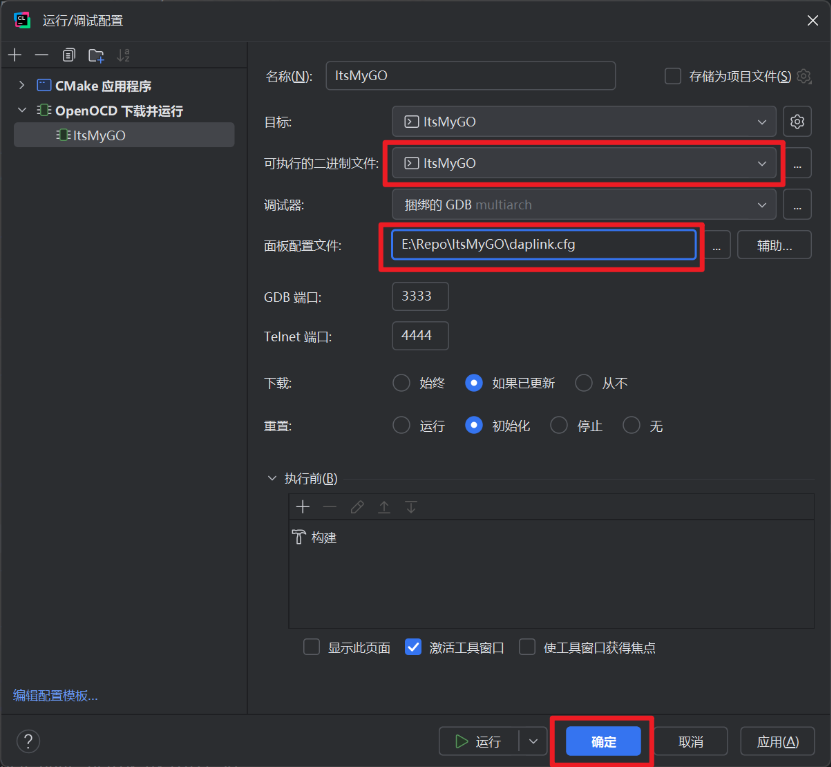Viewport: 831px width, 767px height.
Task: Open the help question mark
Action: point(28,741)
